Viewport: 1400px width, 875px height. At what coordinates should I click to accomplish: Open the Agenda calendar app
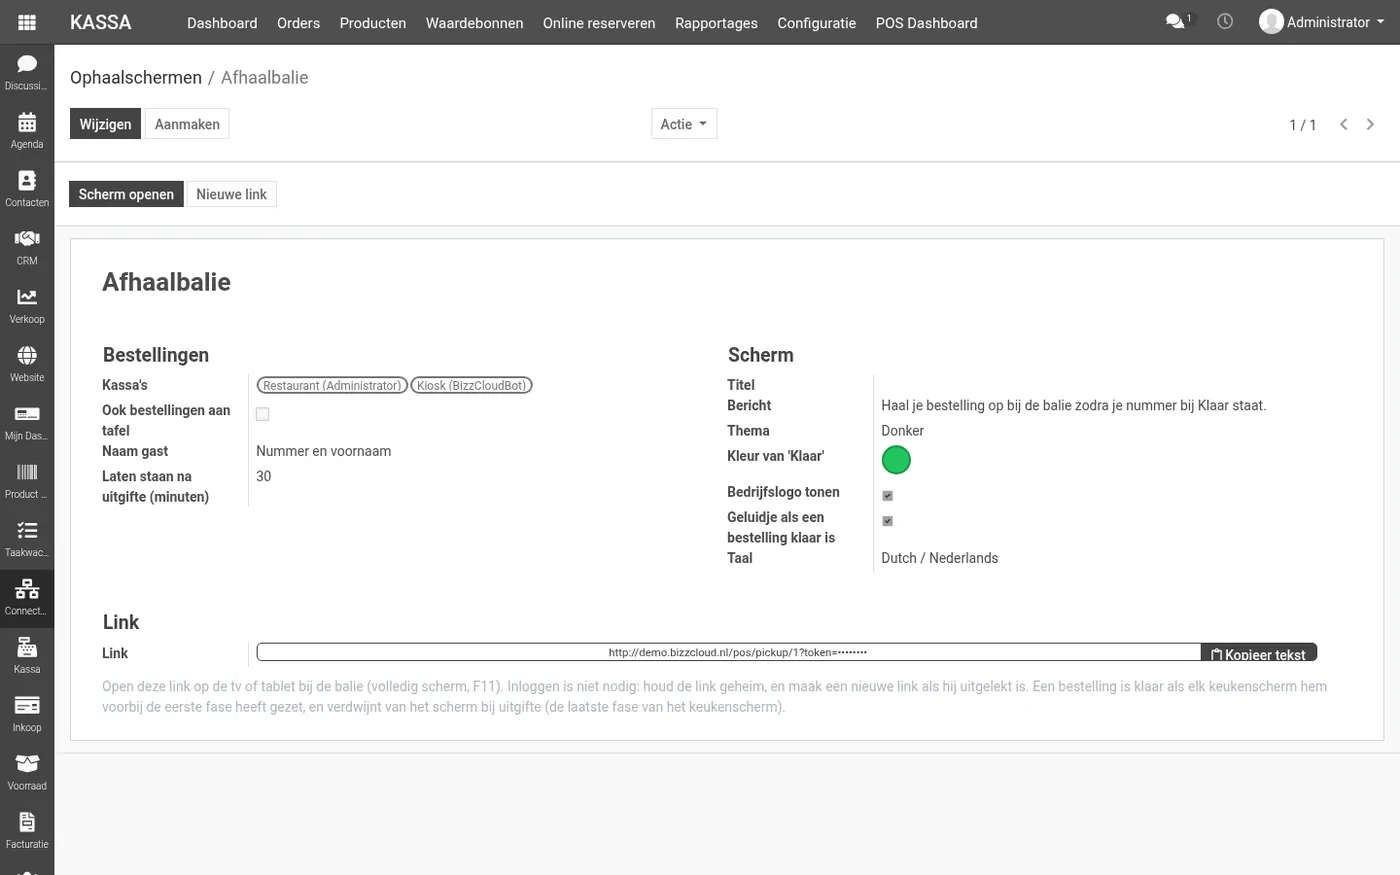[27, 131]
